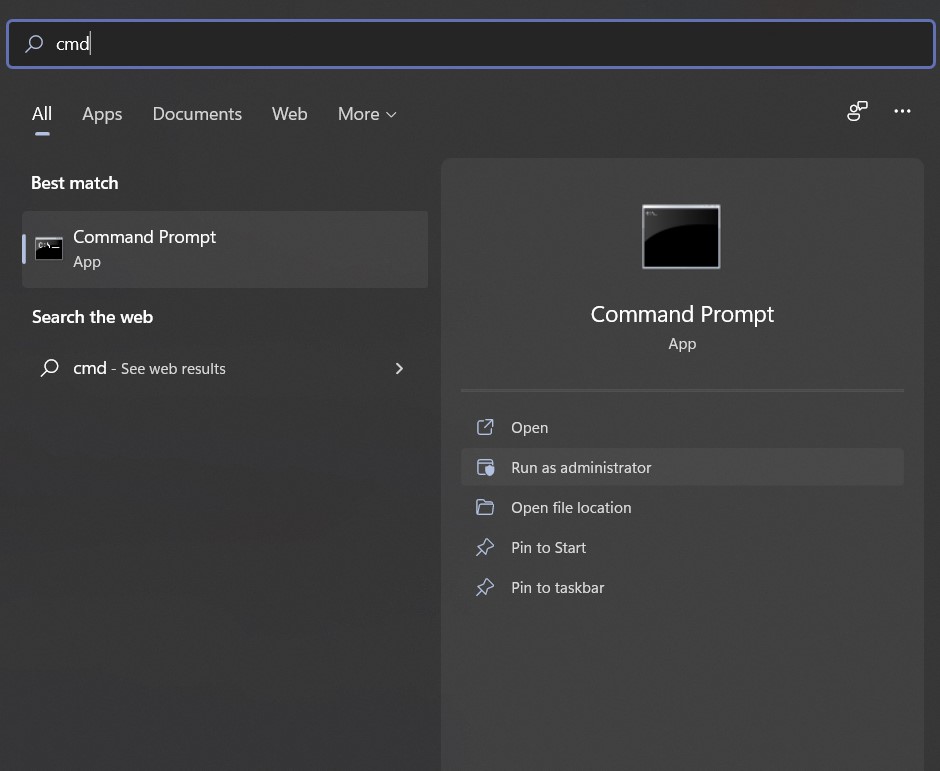Select the Web filter tab
940x771 pixels.
pos(290,114)
